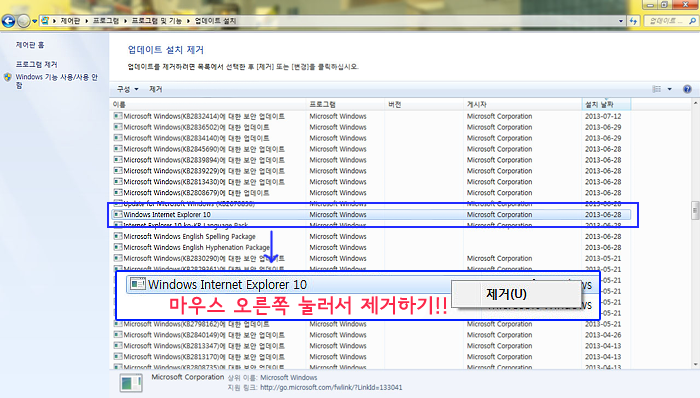Click the icon of Windows Internet Explorer 10 row

pos(118,214)
